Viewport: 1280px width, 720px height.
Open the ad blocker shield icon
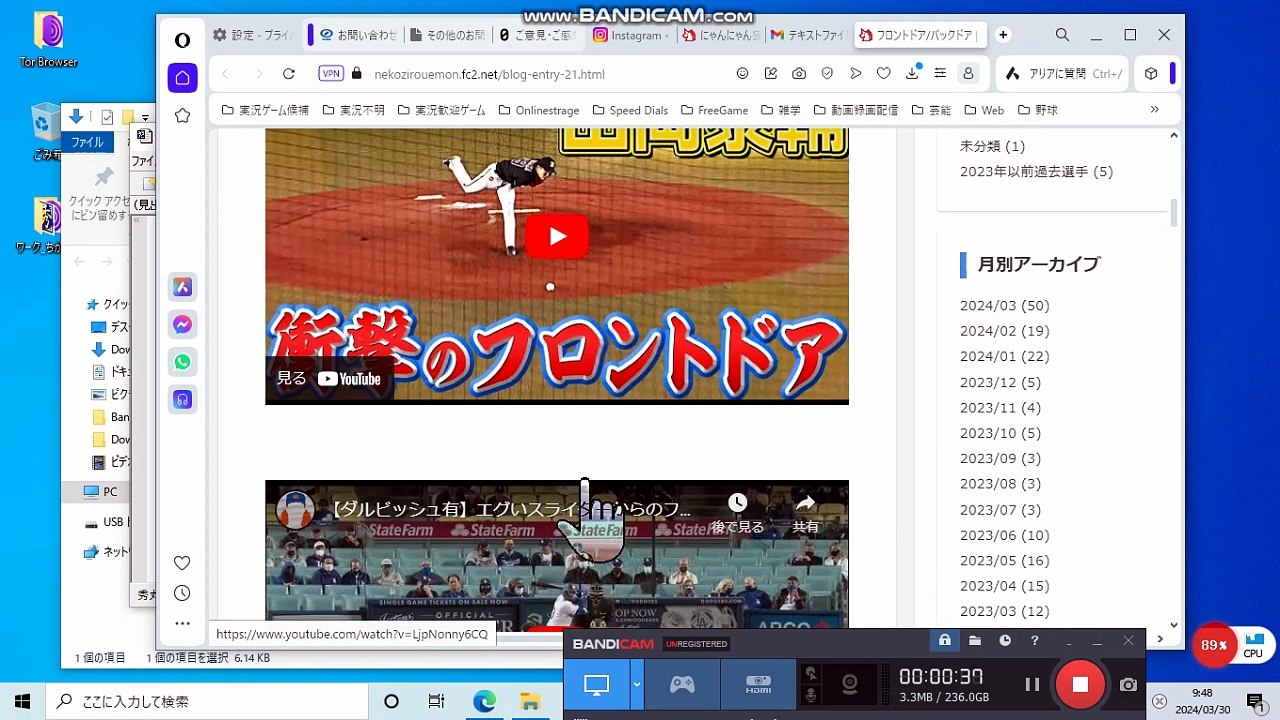(827, 74)
